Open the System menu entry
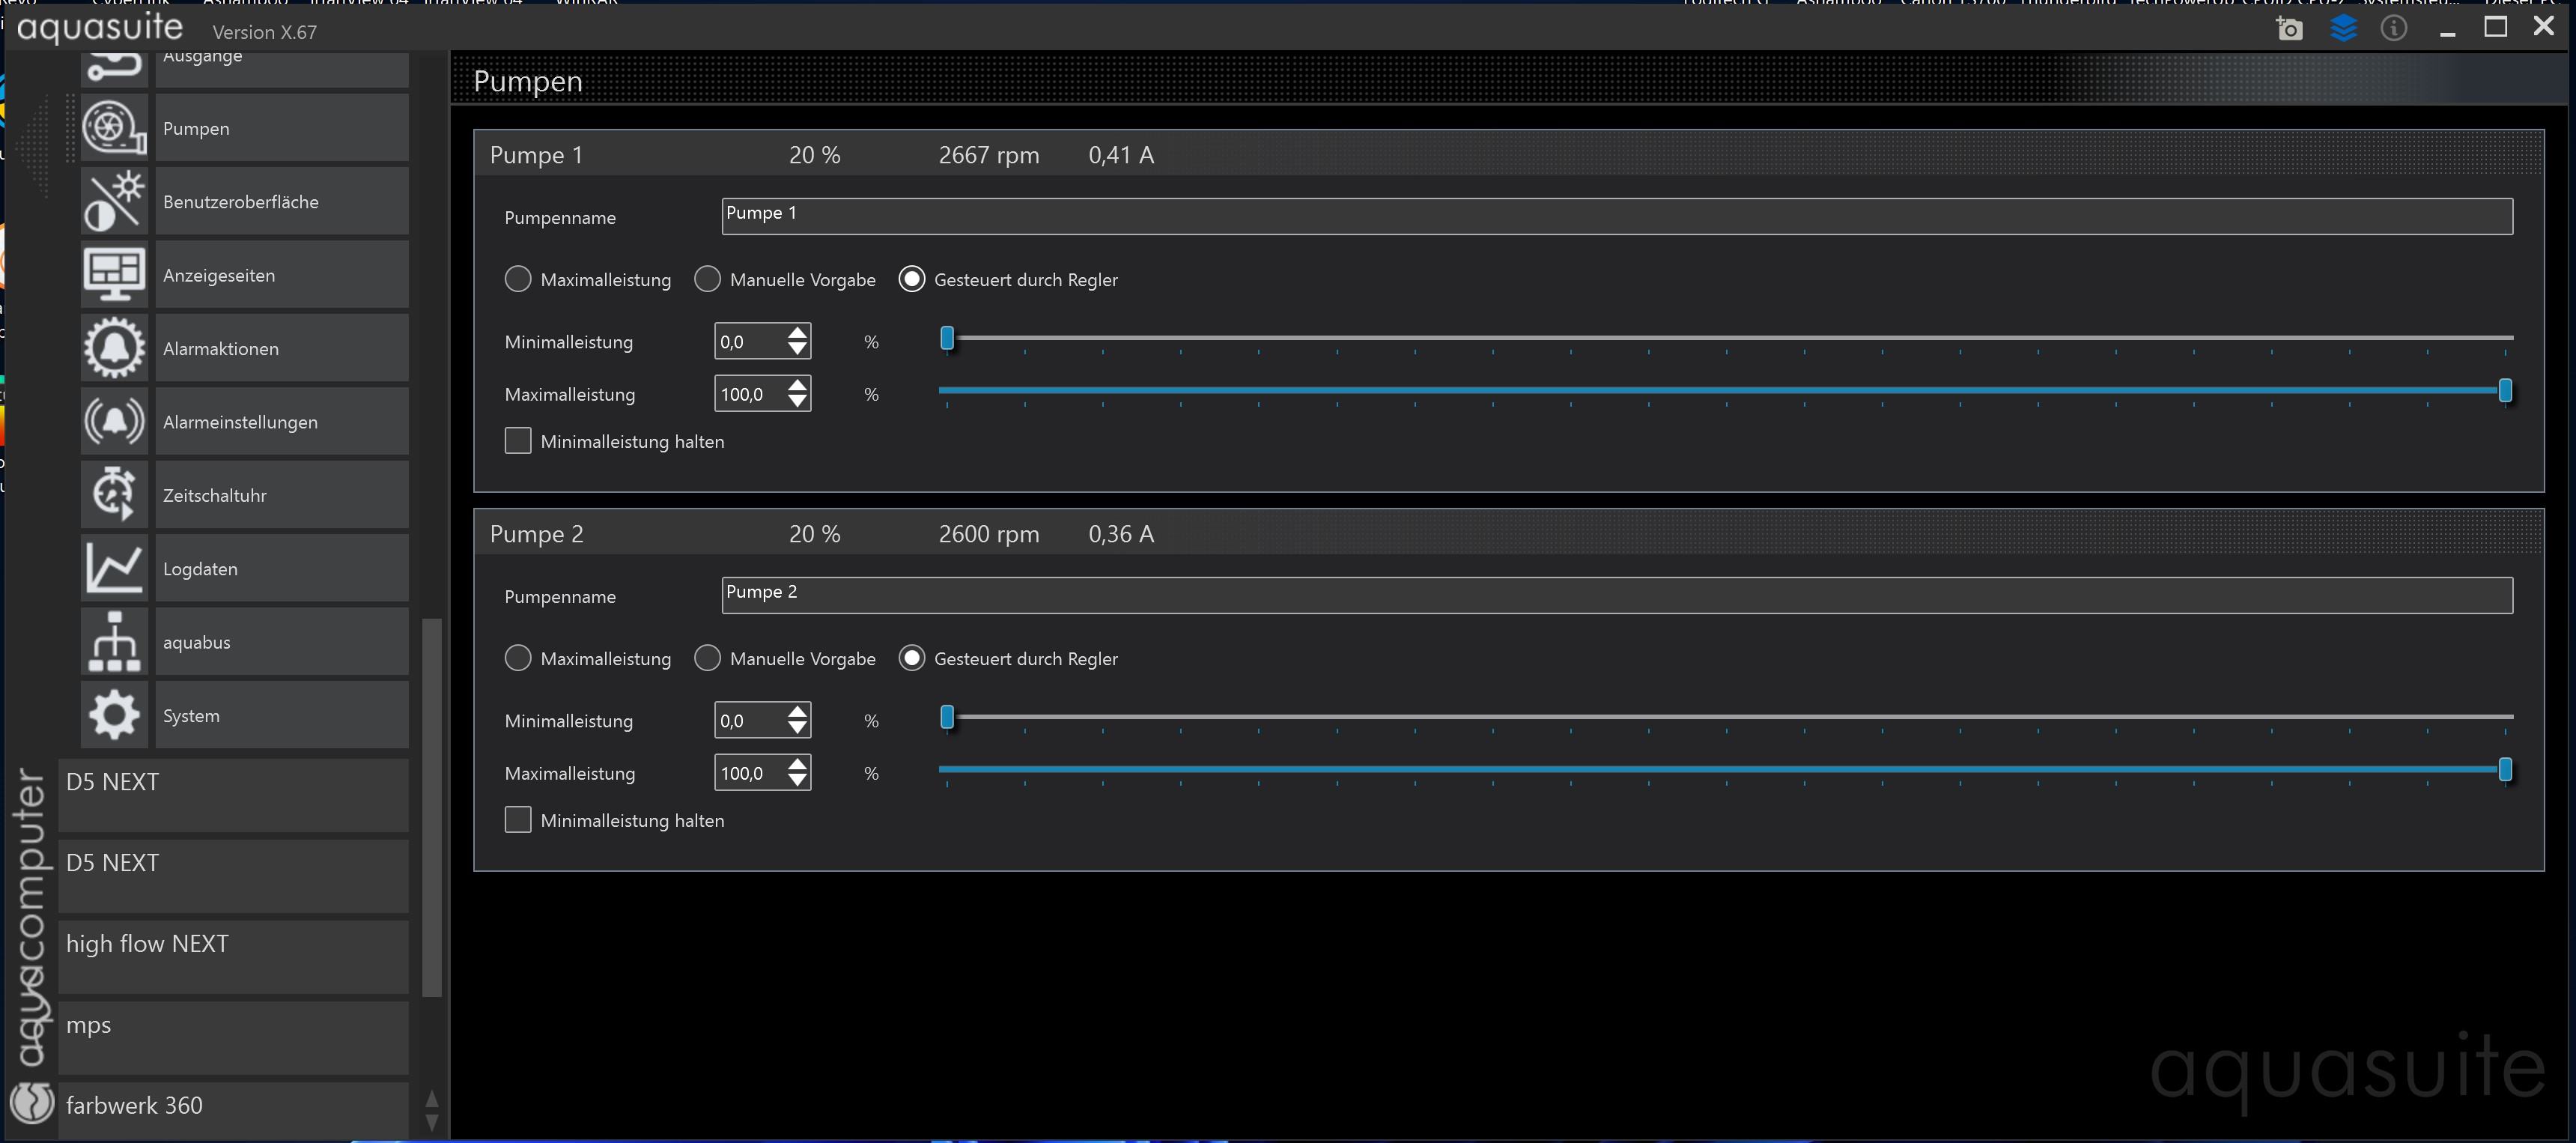The height and width of the screenshot is (1143, 2576). coord(282,715)
